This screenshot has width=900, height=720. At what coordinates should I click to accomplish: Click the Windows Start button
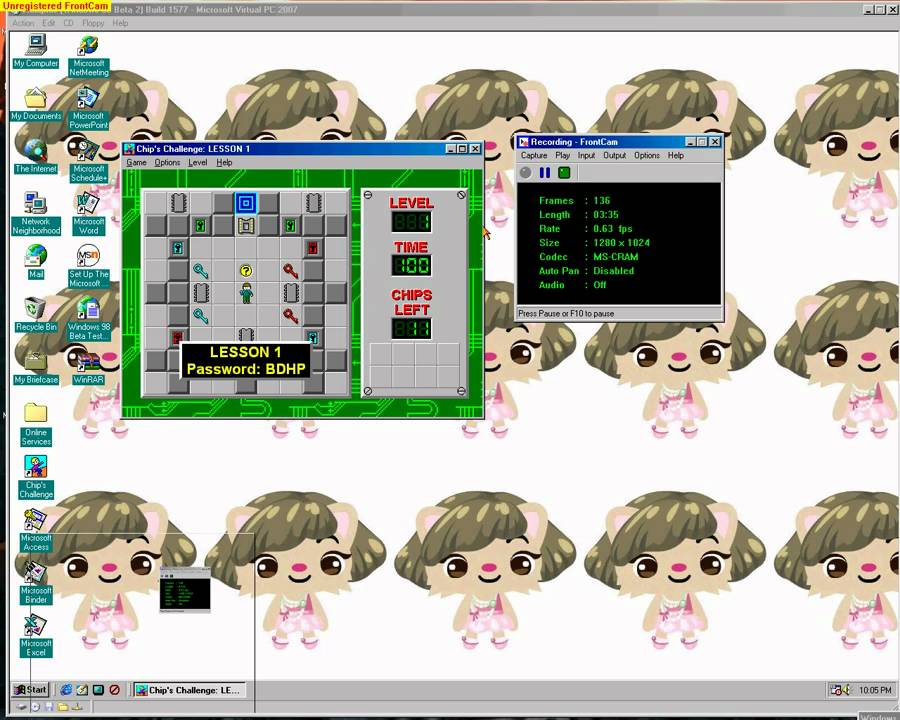30,690
